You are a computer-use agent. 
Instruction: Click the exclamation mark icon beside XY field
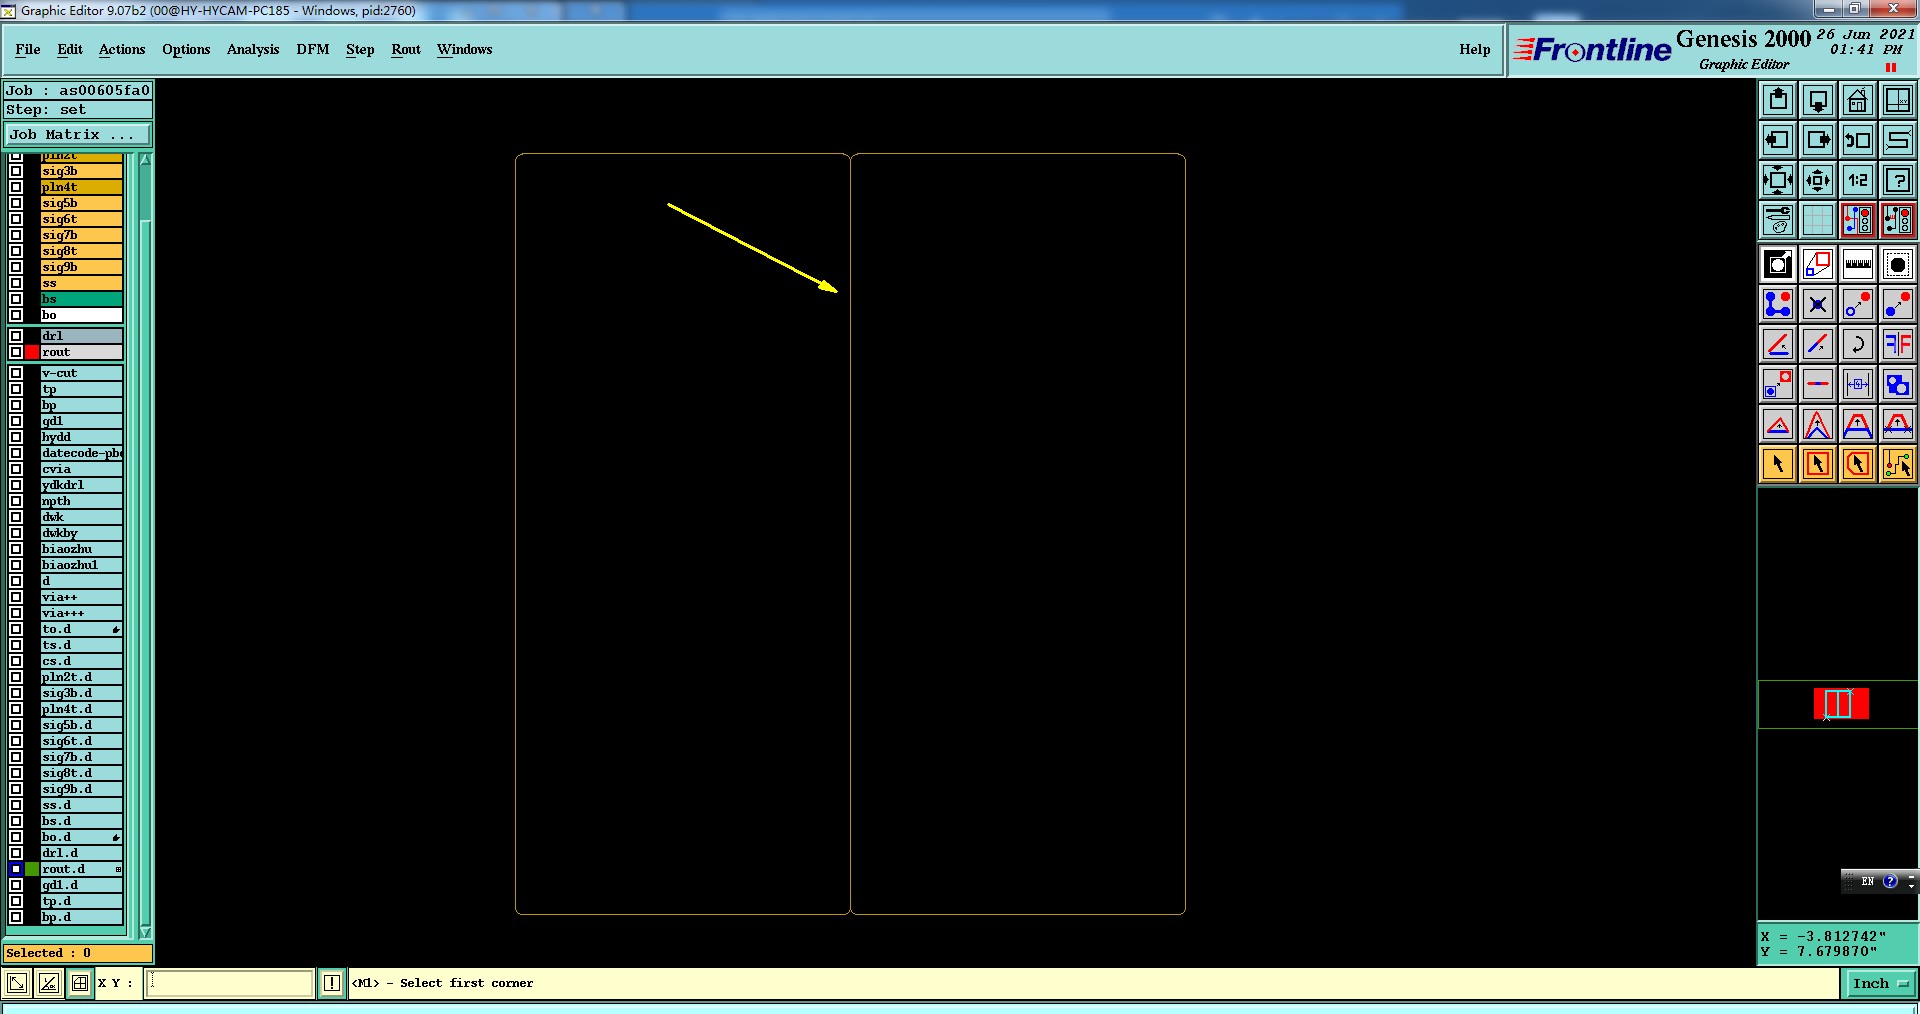click(x=332, y=984)
